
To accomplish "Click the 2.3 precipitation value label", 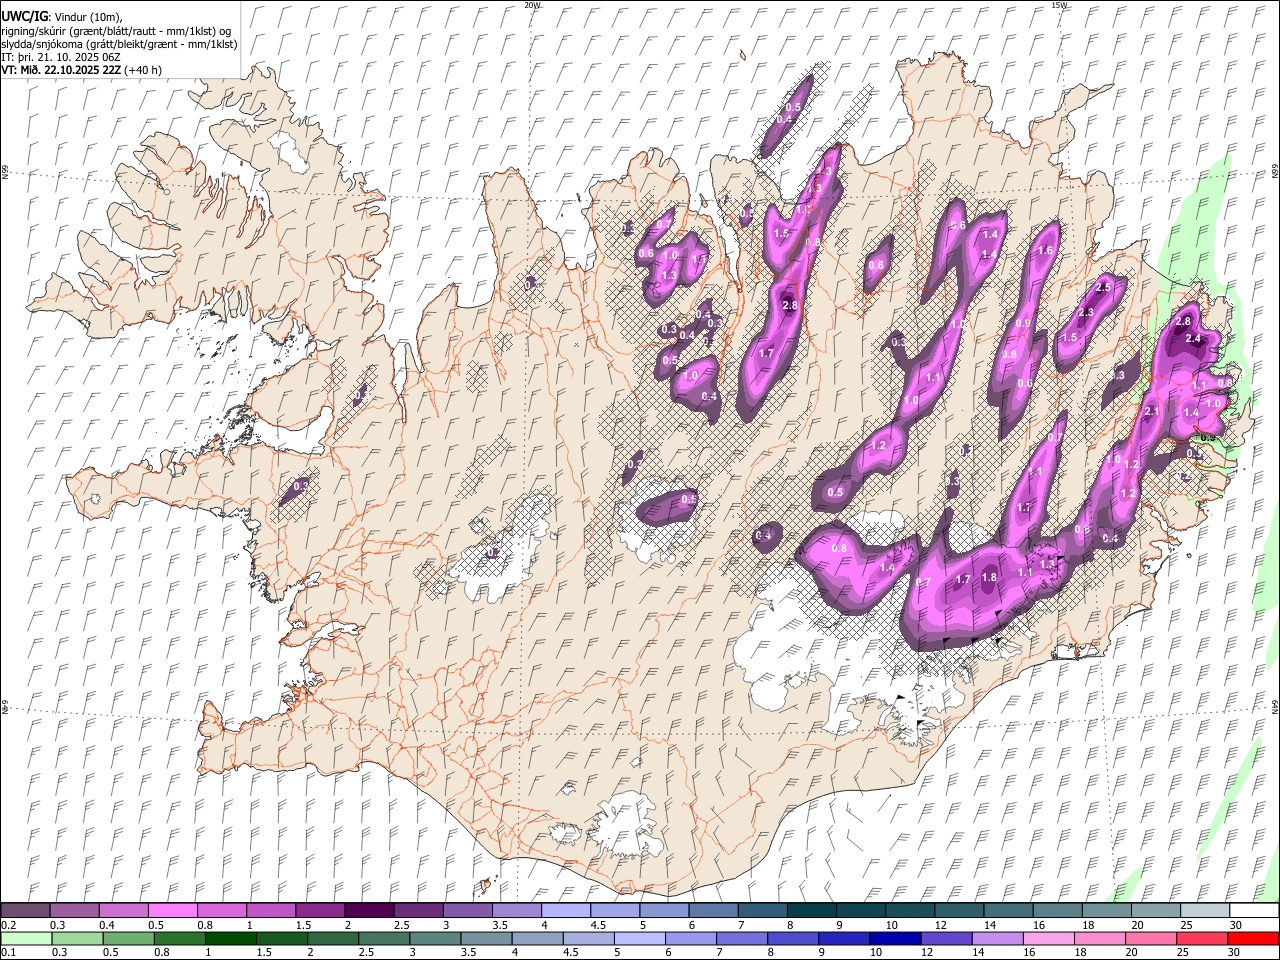I will [x=1086, y=313].
